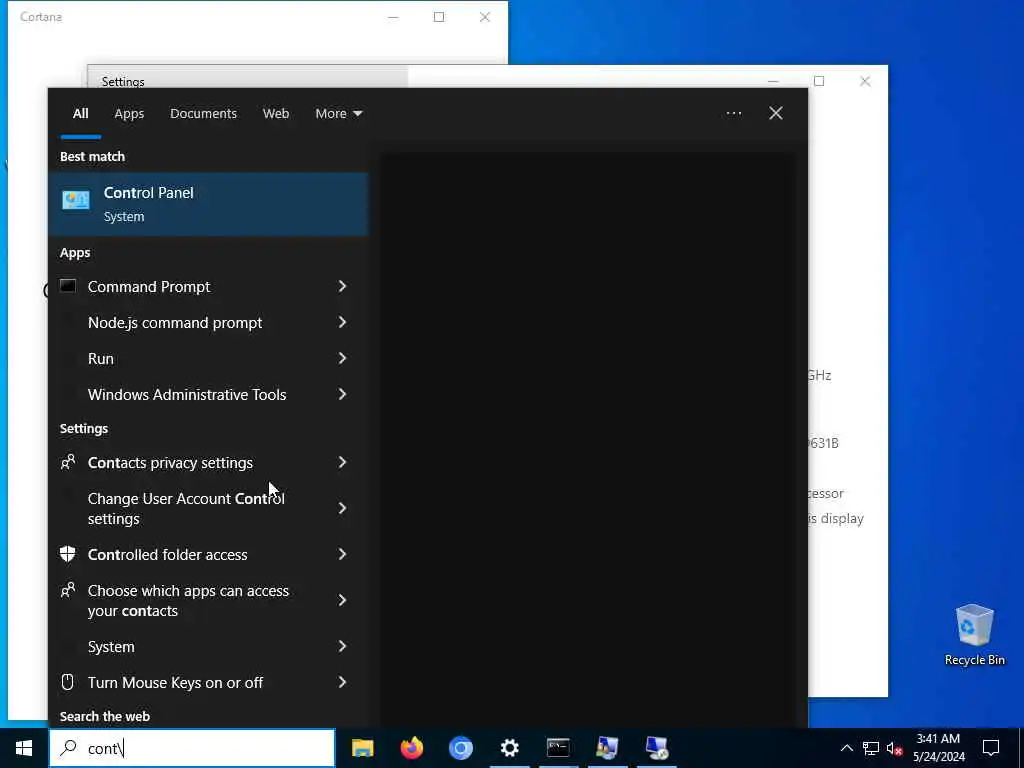The image size is (1024, 768).
Task: Click the Command Prompt app icon
Action: pyautogui.click(x=68, y=286)
